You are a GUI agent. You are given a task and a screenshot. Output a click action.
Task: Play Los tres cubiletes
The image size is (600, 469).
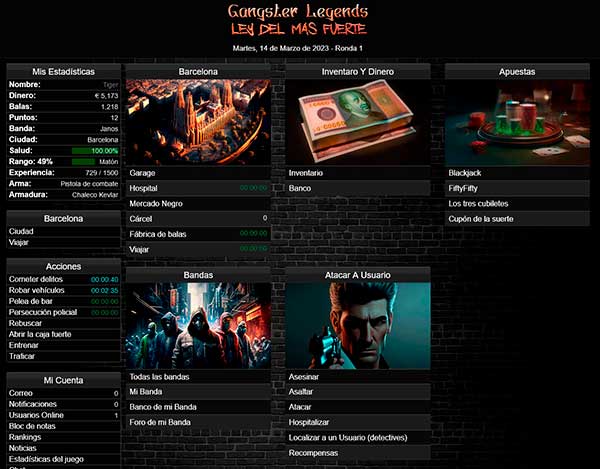point(517,204)
